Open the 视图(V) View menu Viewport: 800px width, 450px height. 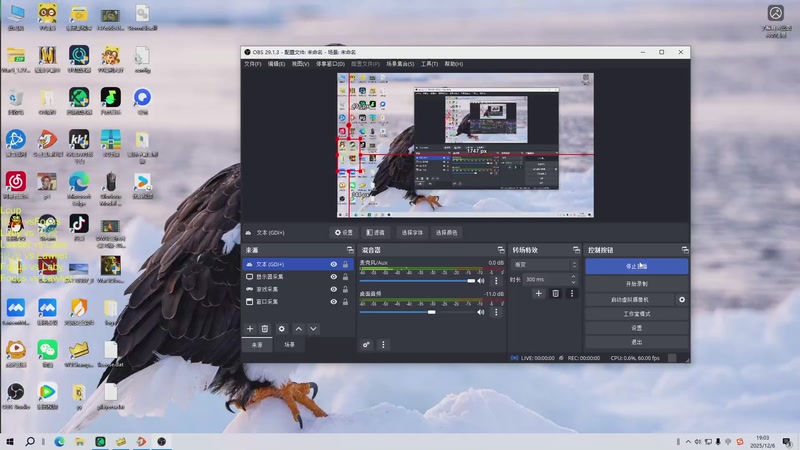[x=301, y=64]
